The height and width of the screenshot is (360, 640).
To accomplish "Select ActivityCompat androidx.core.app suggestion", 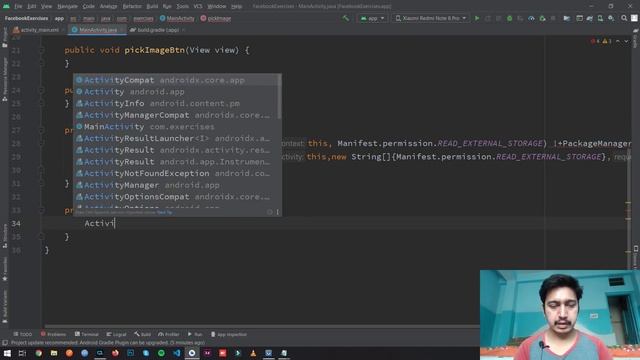I will click(176, 80).
